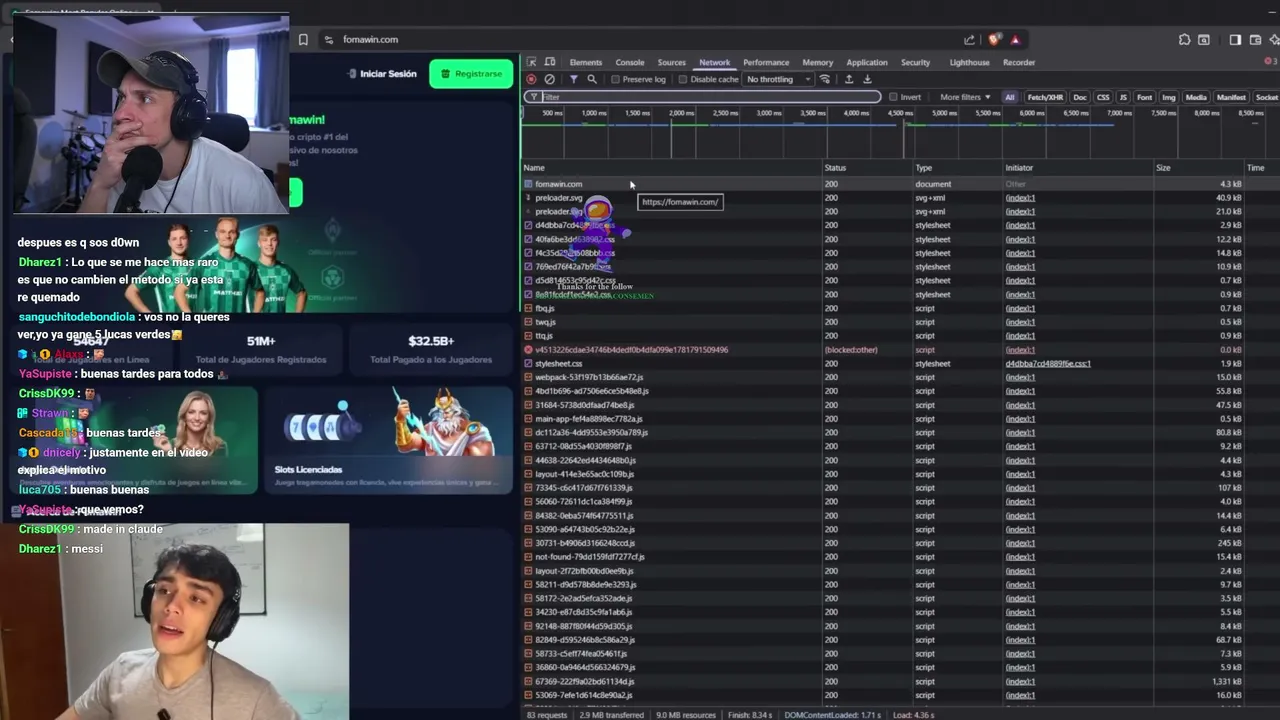Image resolution: width=1280 pixels, height=720 pixels.
Task: Select the Performance tab
Action: click(766, 62)
